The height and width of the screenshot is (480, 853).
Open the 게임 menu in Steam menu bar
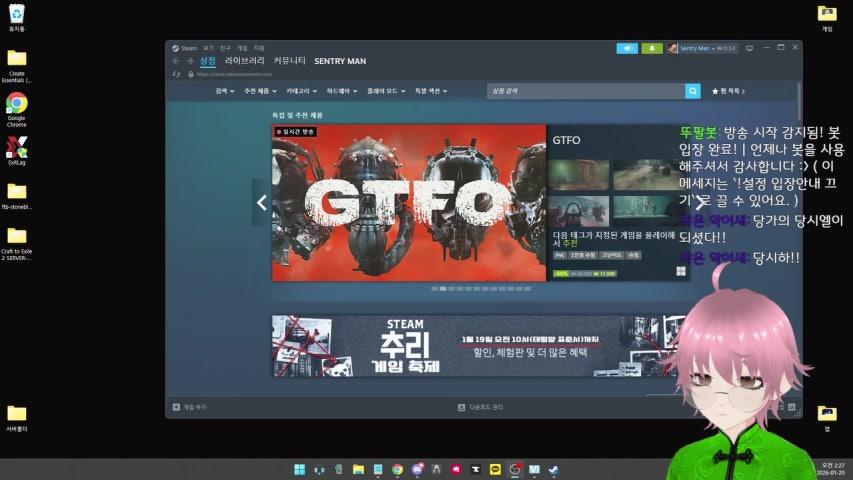pyautogui.click(x=242, y=48)
